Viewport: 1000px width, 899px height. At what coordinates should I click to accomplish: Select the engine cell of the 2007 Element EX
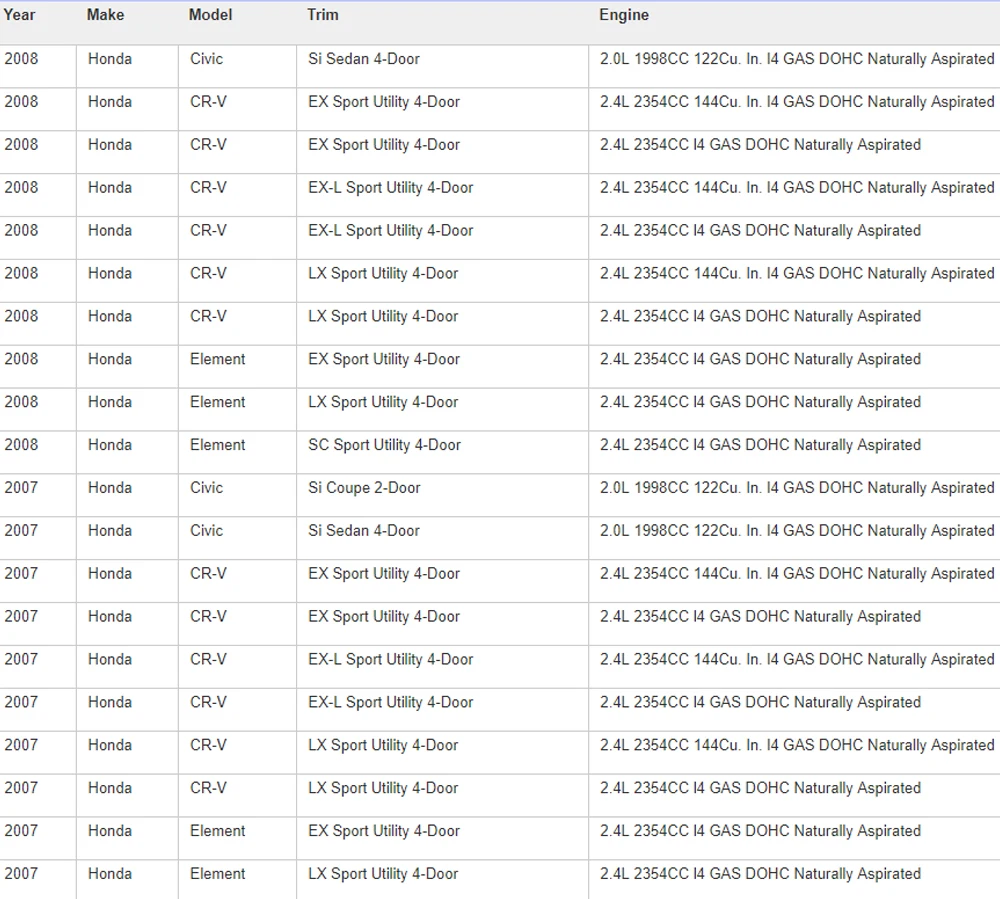(760, 831)
